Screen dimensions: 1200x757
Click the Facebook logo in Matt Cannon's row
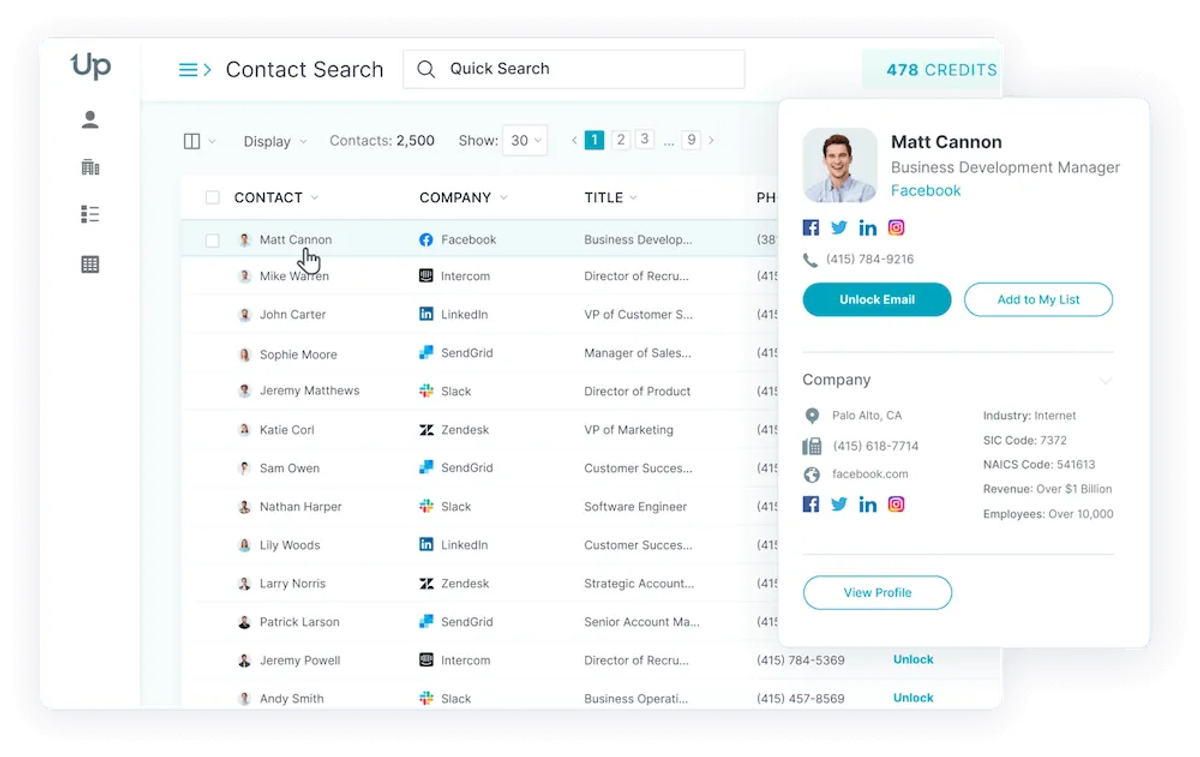pyautogui.click(x=426, y=240)
